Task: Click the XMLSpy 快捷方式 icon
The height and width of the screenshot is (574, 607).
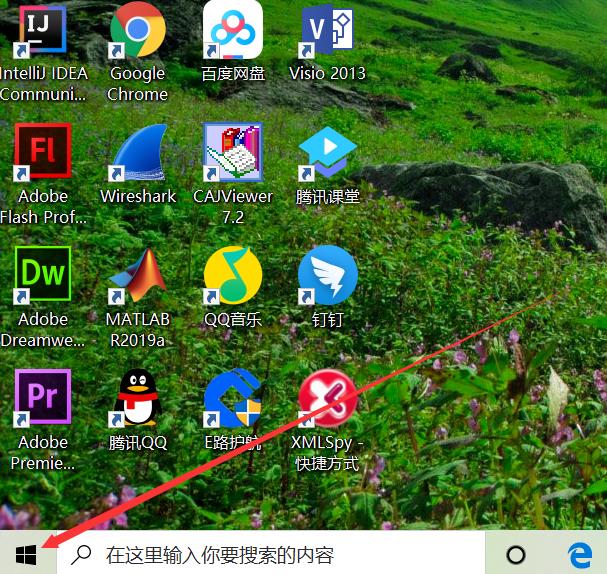Action: (x=327, y=398)
